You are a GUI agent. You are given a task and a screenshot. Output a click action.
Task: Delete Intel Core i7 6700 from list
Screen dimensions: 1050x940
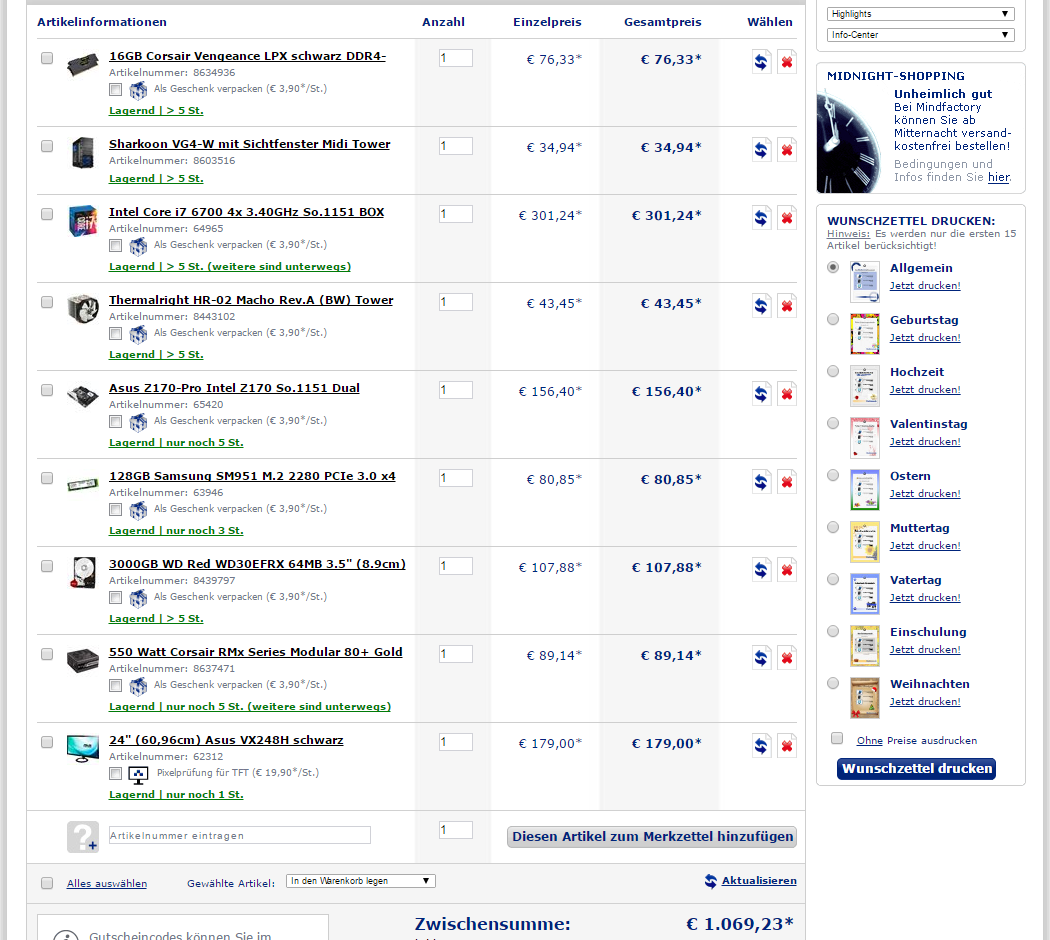[787, 218]
